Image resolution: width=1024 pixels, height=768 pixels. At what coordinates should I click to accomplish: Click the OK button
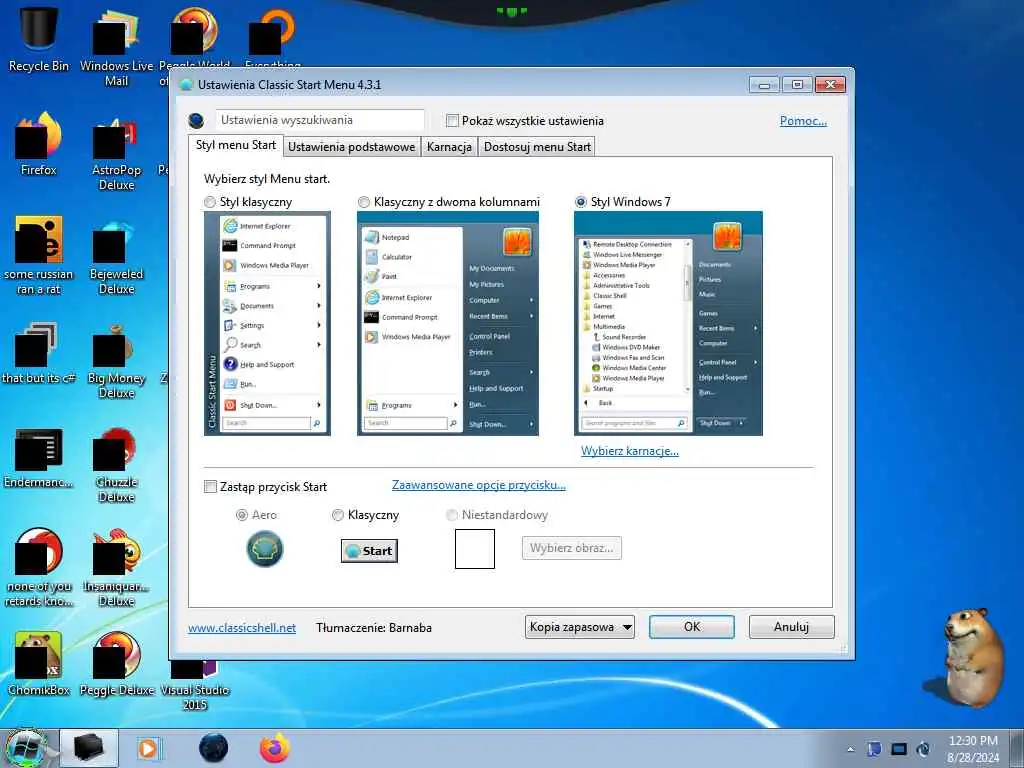(692, 627)
